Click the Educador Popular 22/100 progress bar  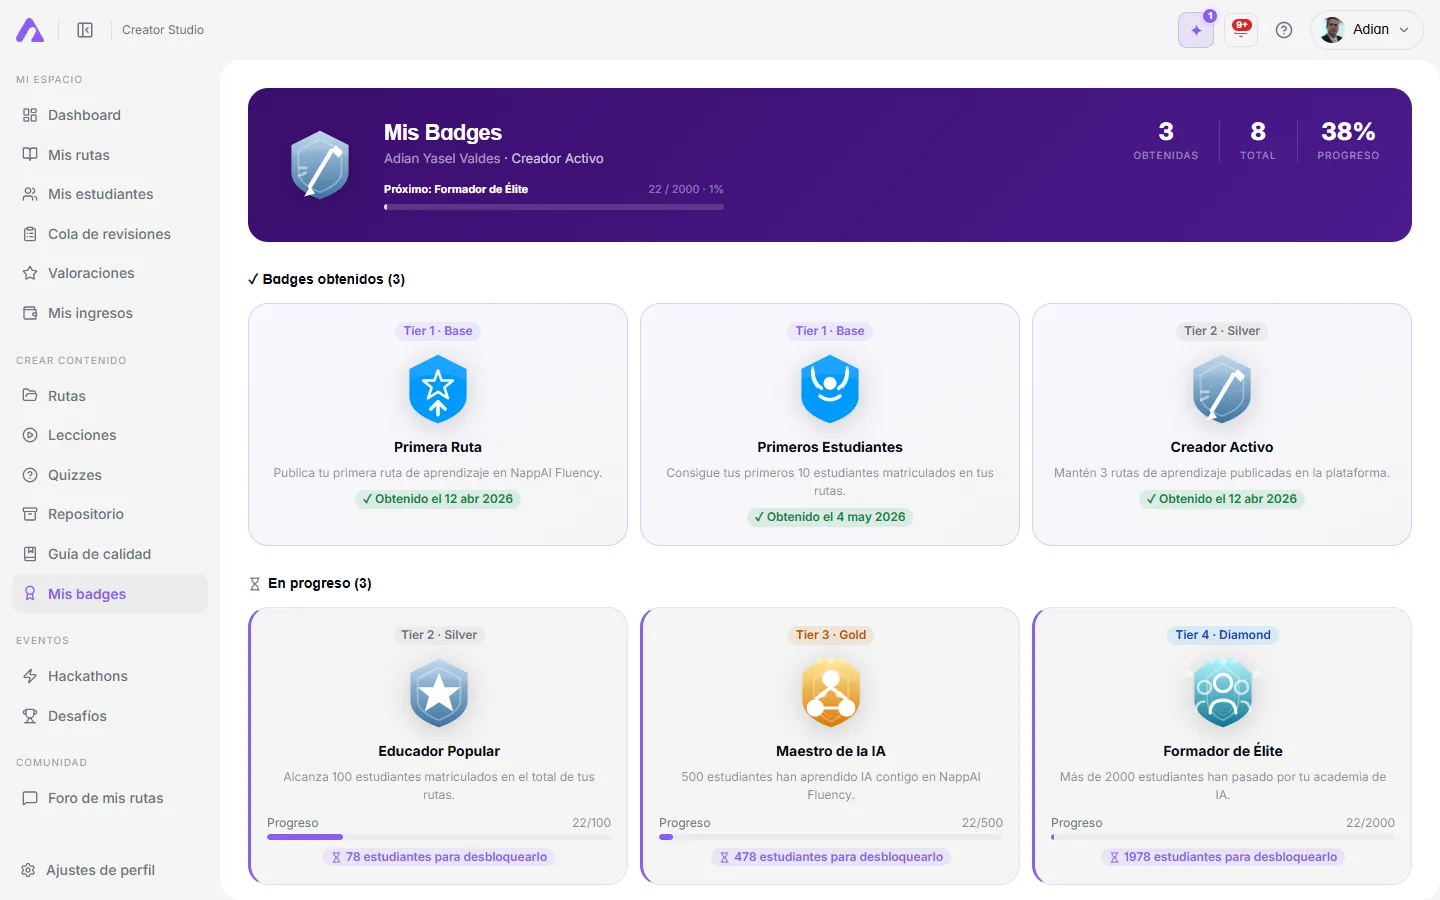pos(439,837)
